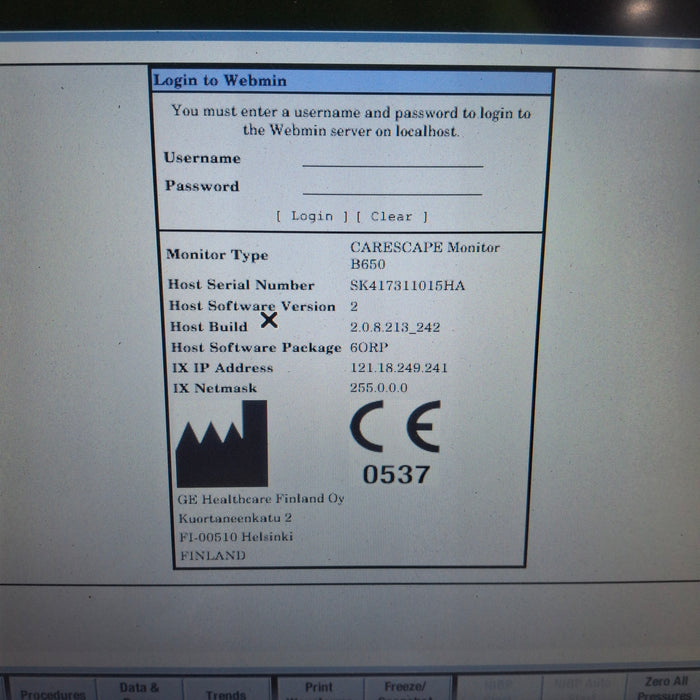The image size is (700, 700).
Task: Select the Zero All Pressures key
Action: 665,688
